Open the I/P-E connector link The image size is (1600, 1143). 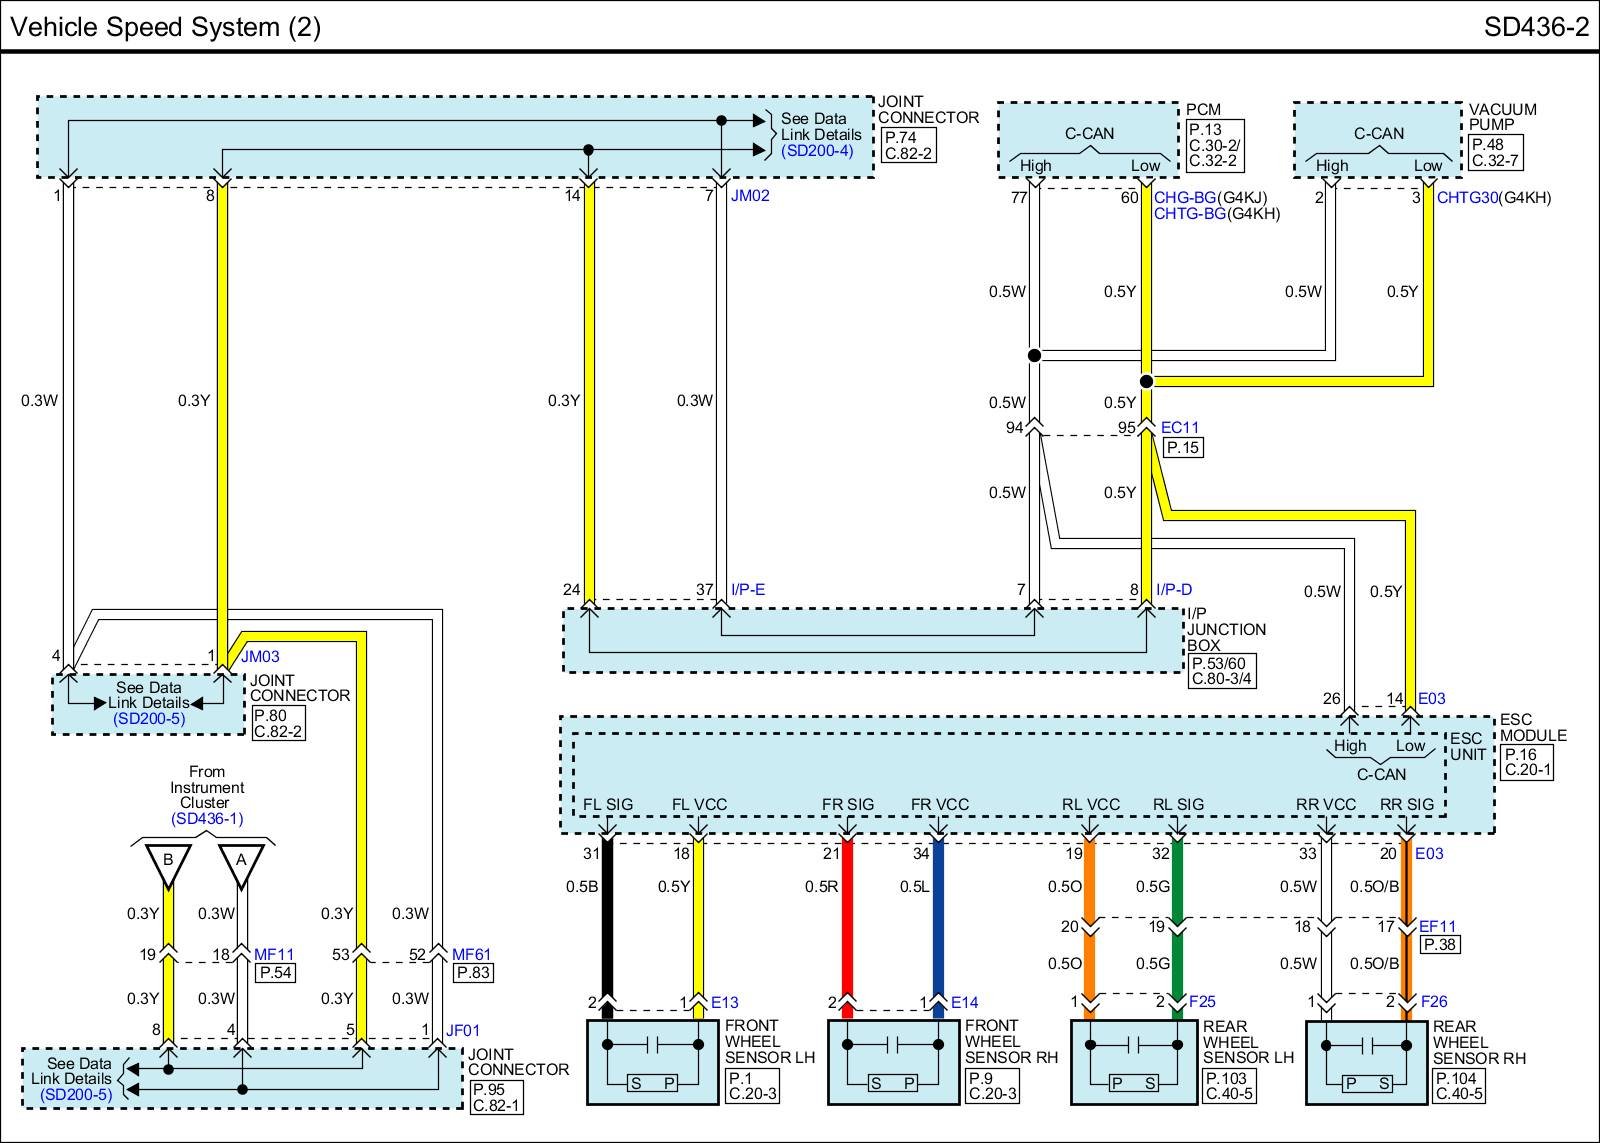pyautogui.click(x=748, y=590)
